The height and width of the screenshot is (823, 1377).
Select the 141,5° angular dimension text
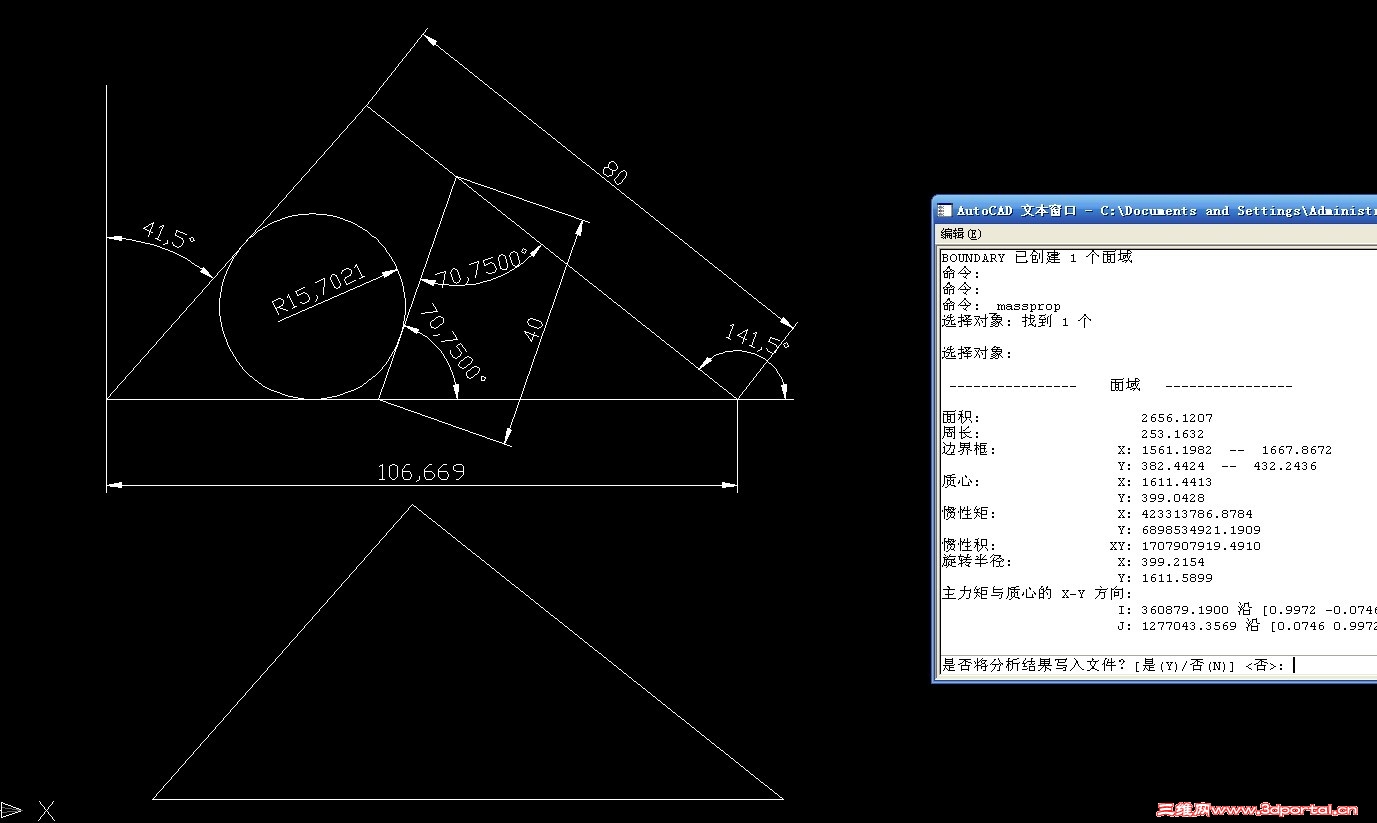[x=757, y=339]
